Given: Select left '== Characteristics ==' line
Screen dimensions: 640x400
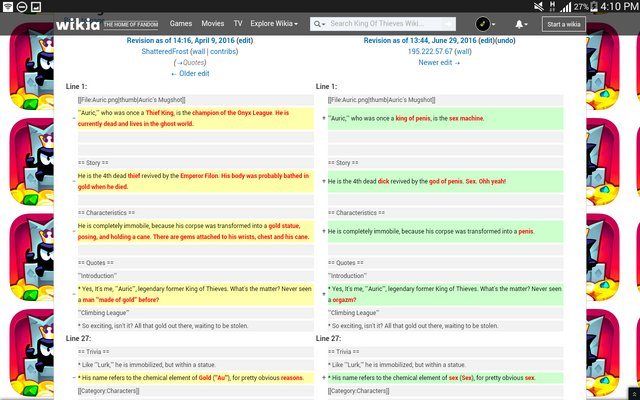Looking at the screenshot, I should [196, 213].
